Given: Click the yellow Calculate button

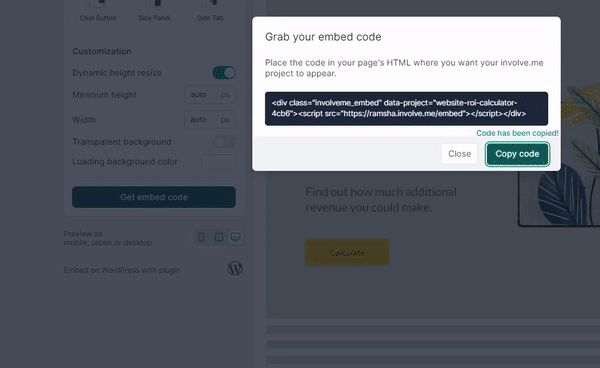Looking at the screenshot, I should click(x=347, y=252).
